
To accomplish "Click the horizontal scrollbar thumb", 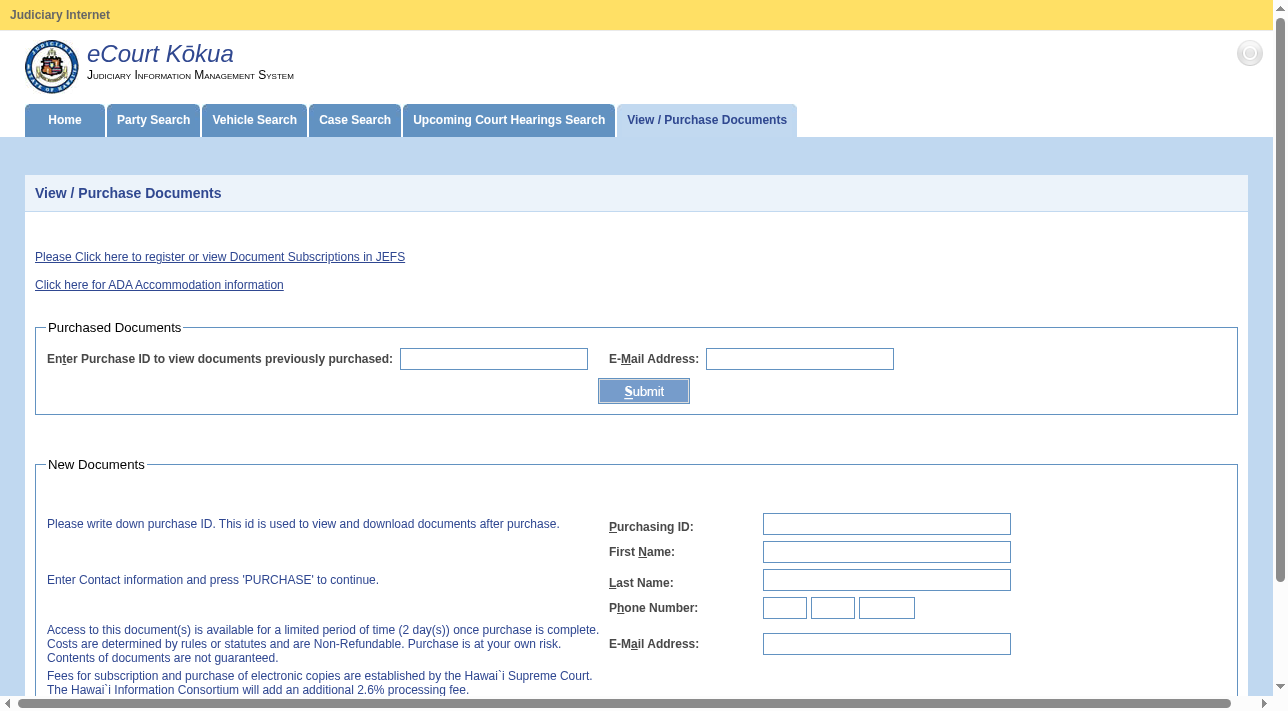I will tap(624, 704).
